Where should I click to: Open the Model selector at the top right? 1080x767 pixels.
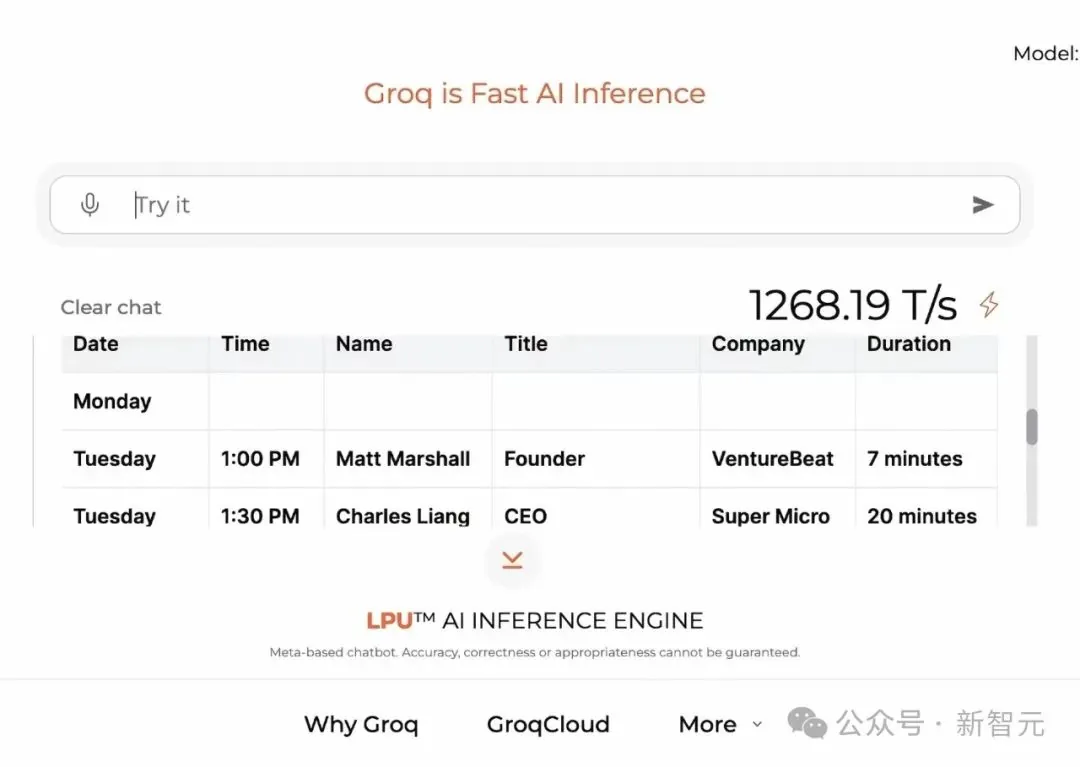click(x=1045, y=54)
